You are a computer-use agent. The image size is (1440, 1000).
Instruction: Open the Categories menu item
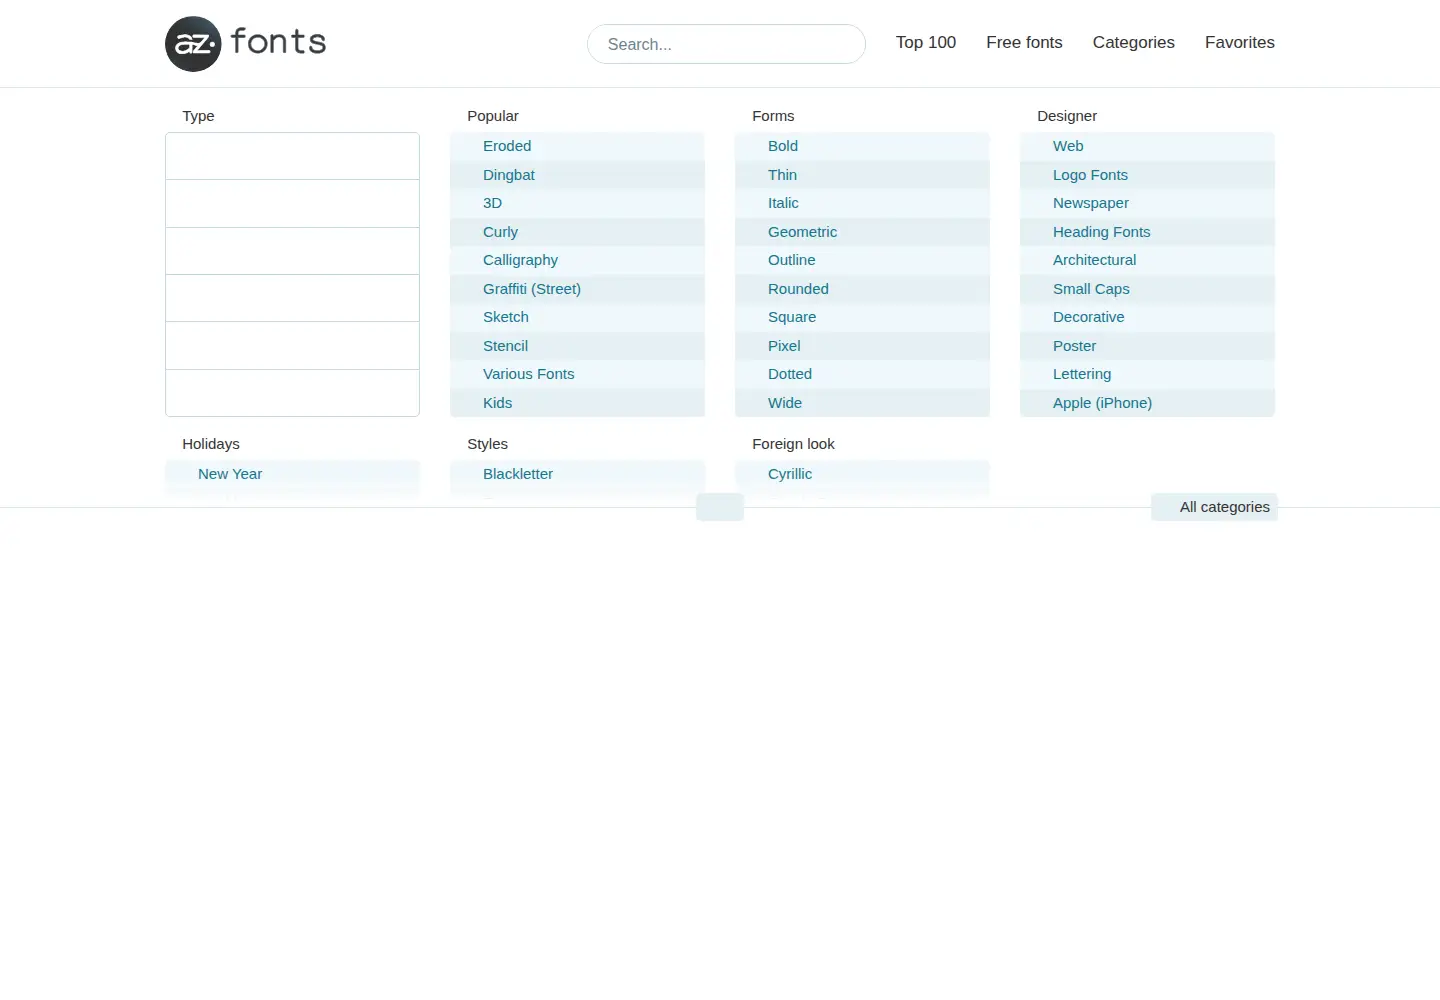(x=1133, y=42)
